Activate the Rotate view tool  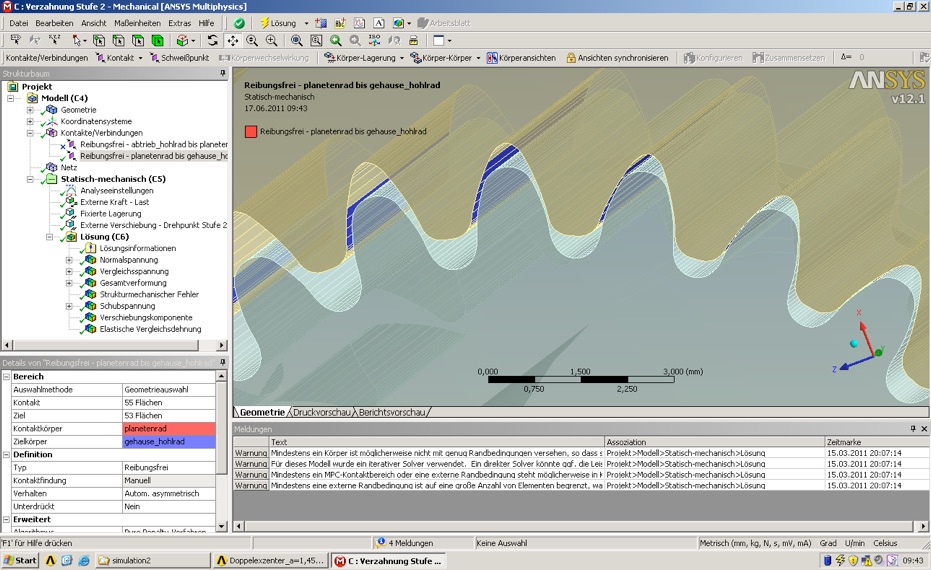click(213, 40)
